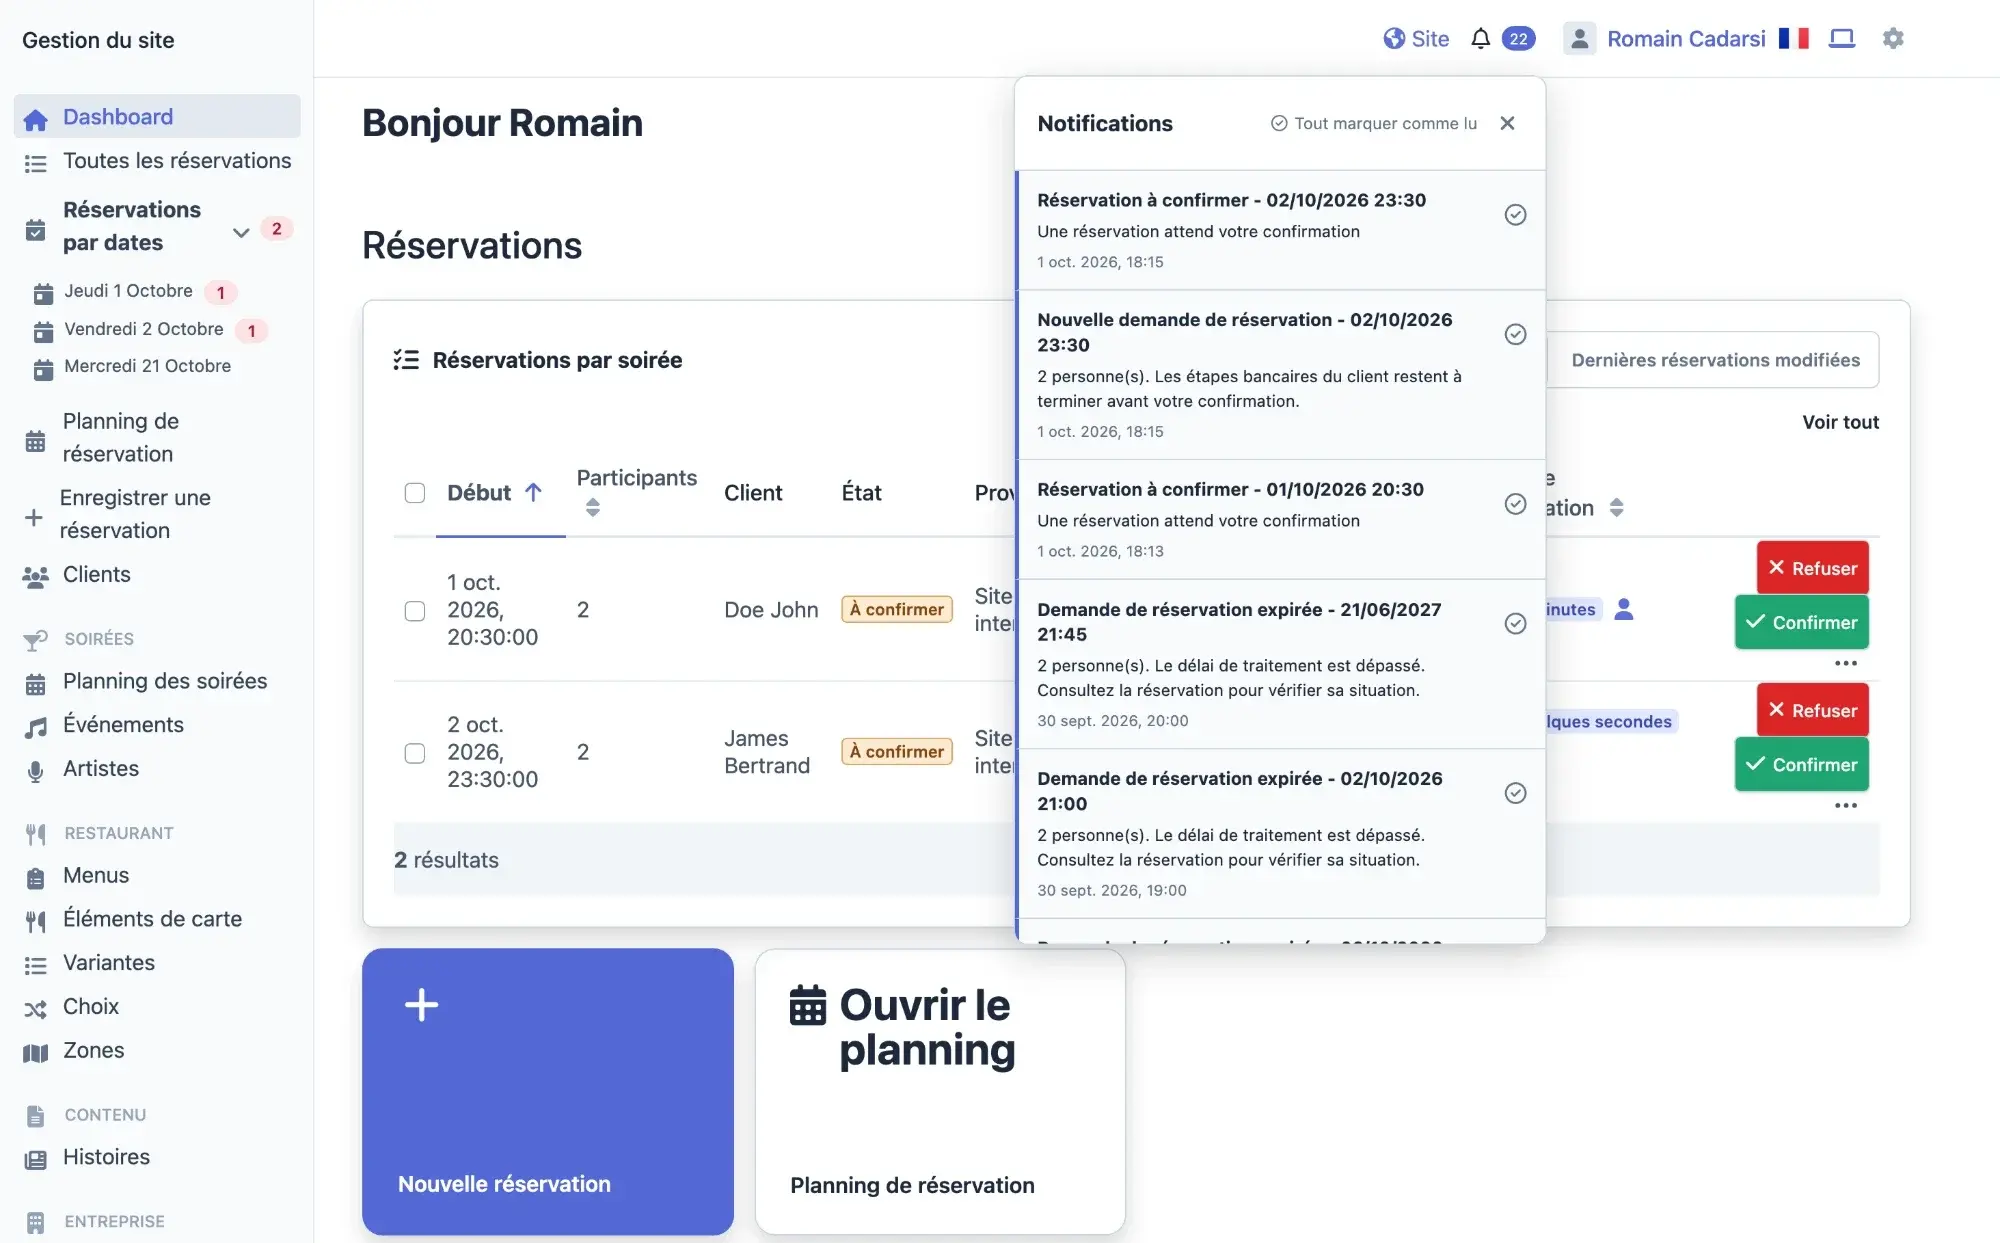
Task: Mark 'Réservation à confirmer 02/10/2026 23:30' as read
Action: point(1515,215)
